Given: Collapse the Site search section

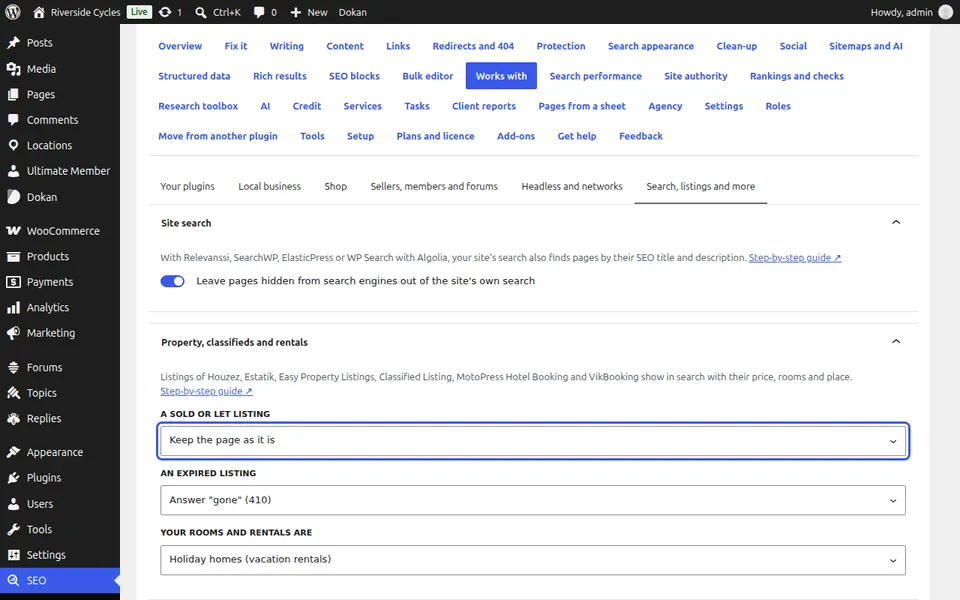Looking at the screenshot, I should coord(896,222).
